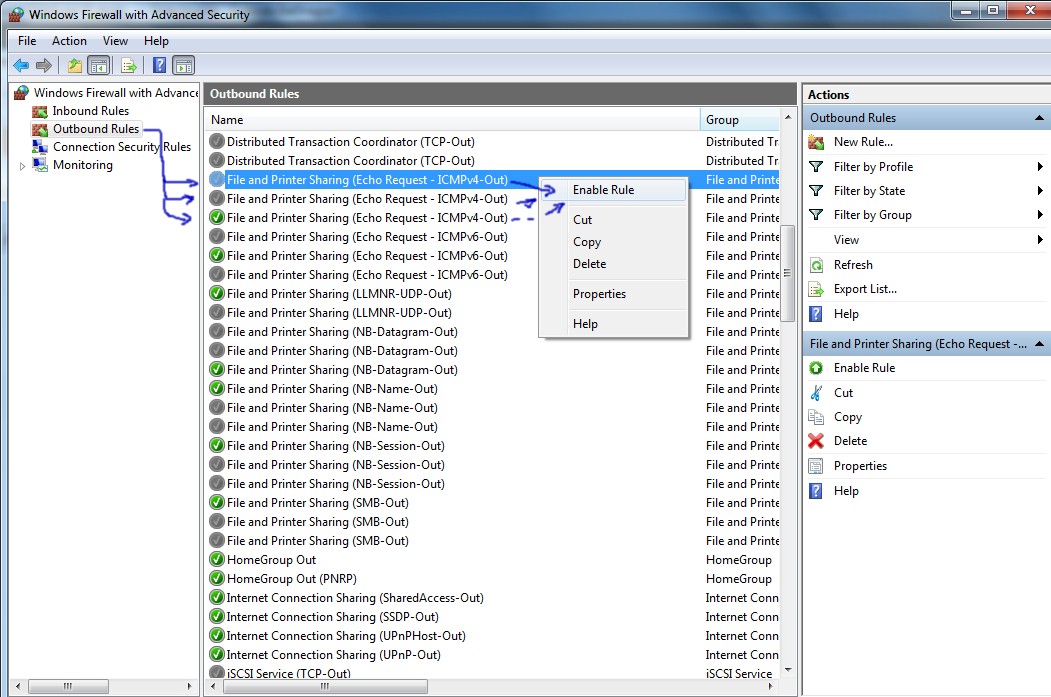Click the Connection Security Rules tree icon
The height and width of the screenshot is (697, 1051).
coord(40,147)
